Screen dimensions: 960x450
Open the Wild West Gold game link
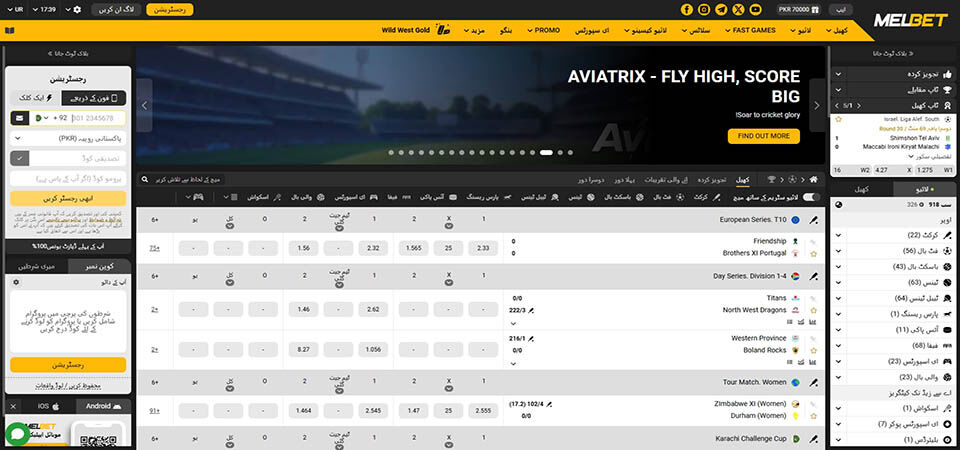tap(416, 30)
